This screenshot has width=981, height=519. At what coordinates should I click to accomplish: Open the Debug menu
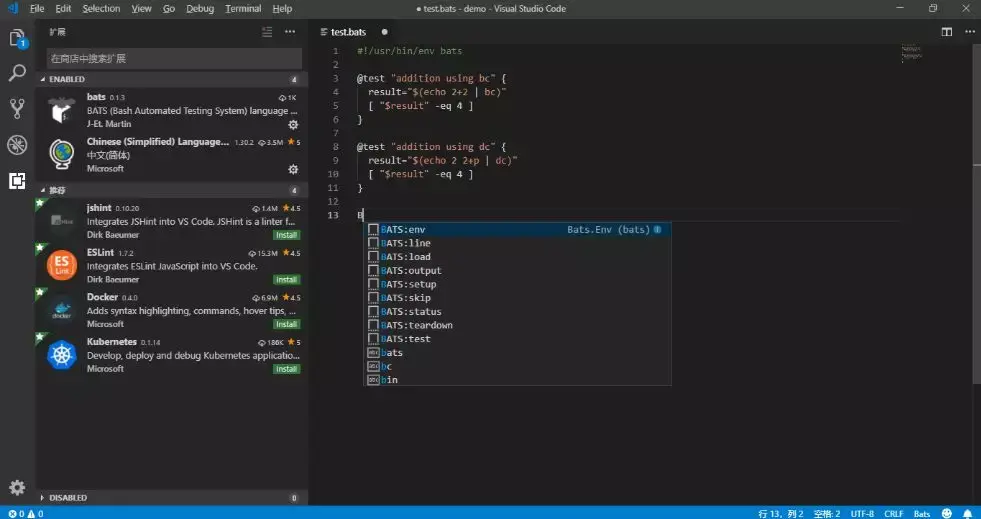(x=200, y=9)
